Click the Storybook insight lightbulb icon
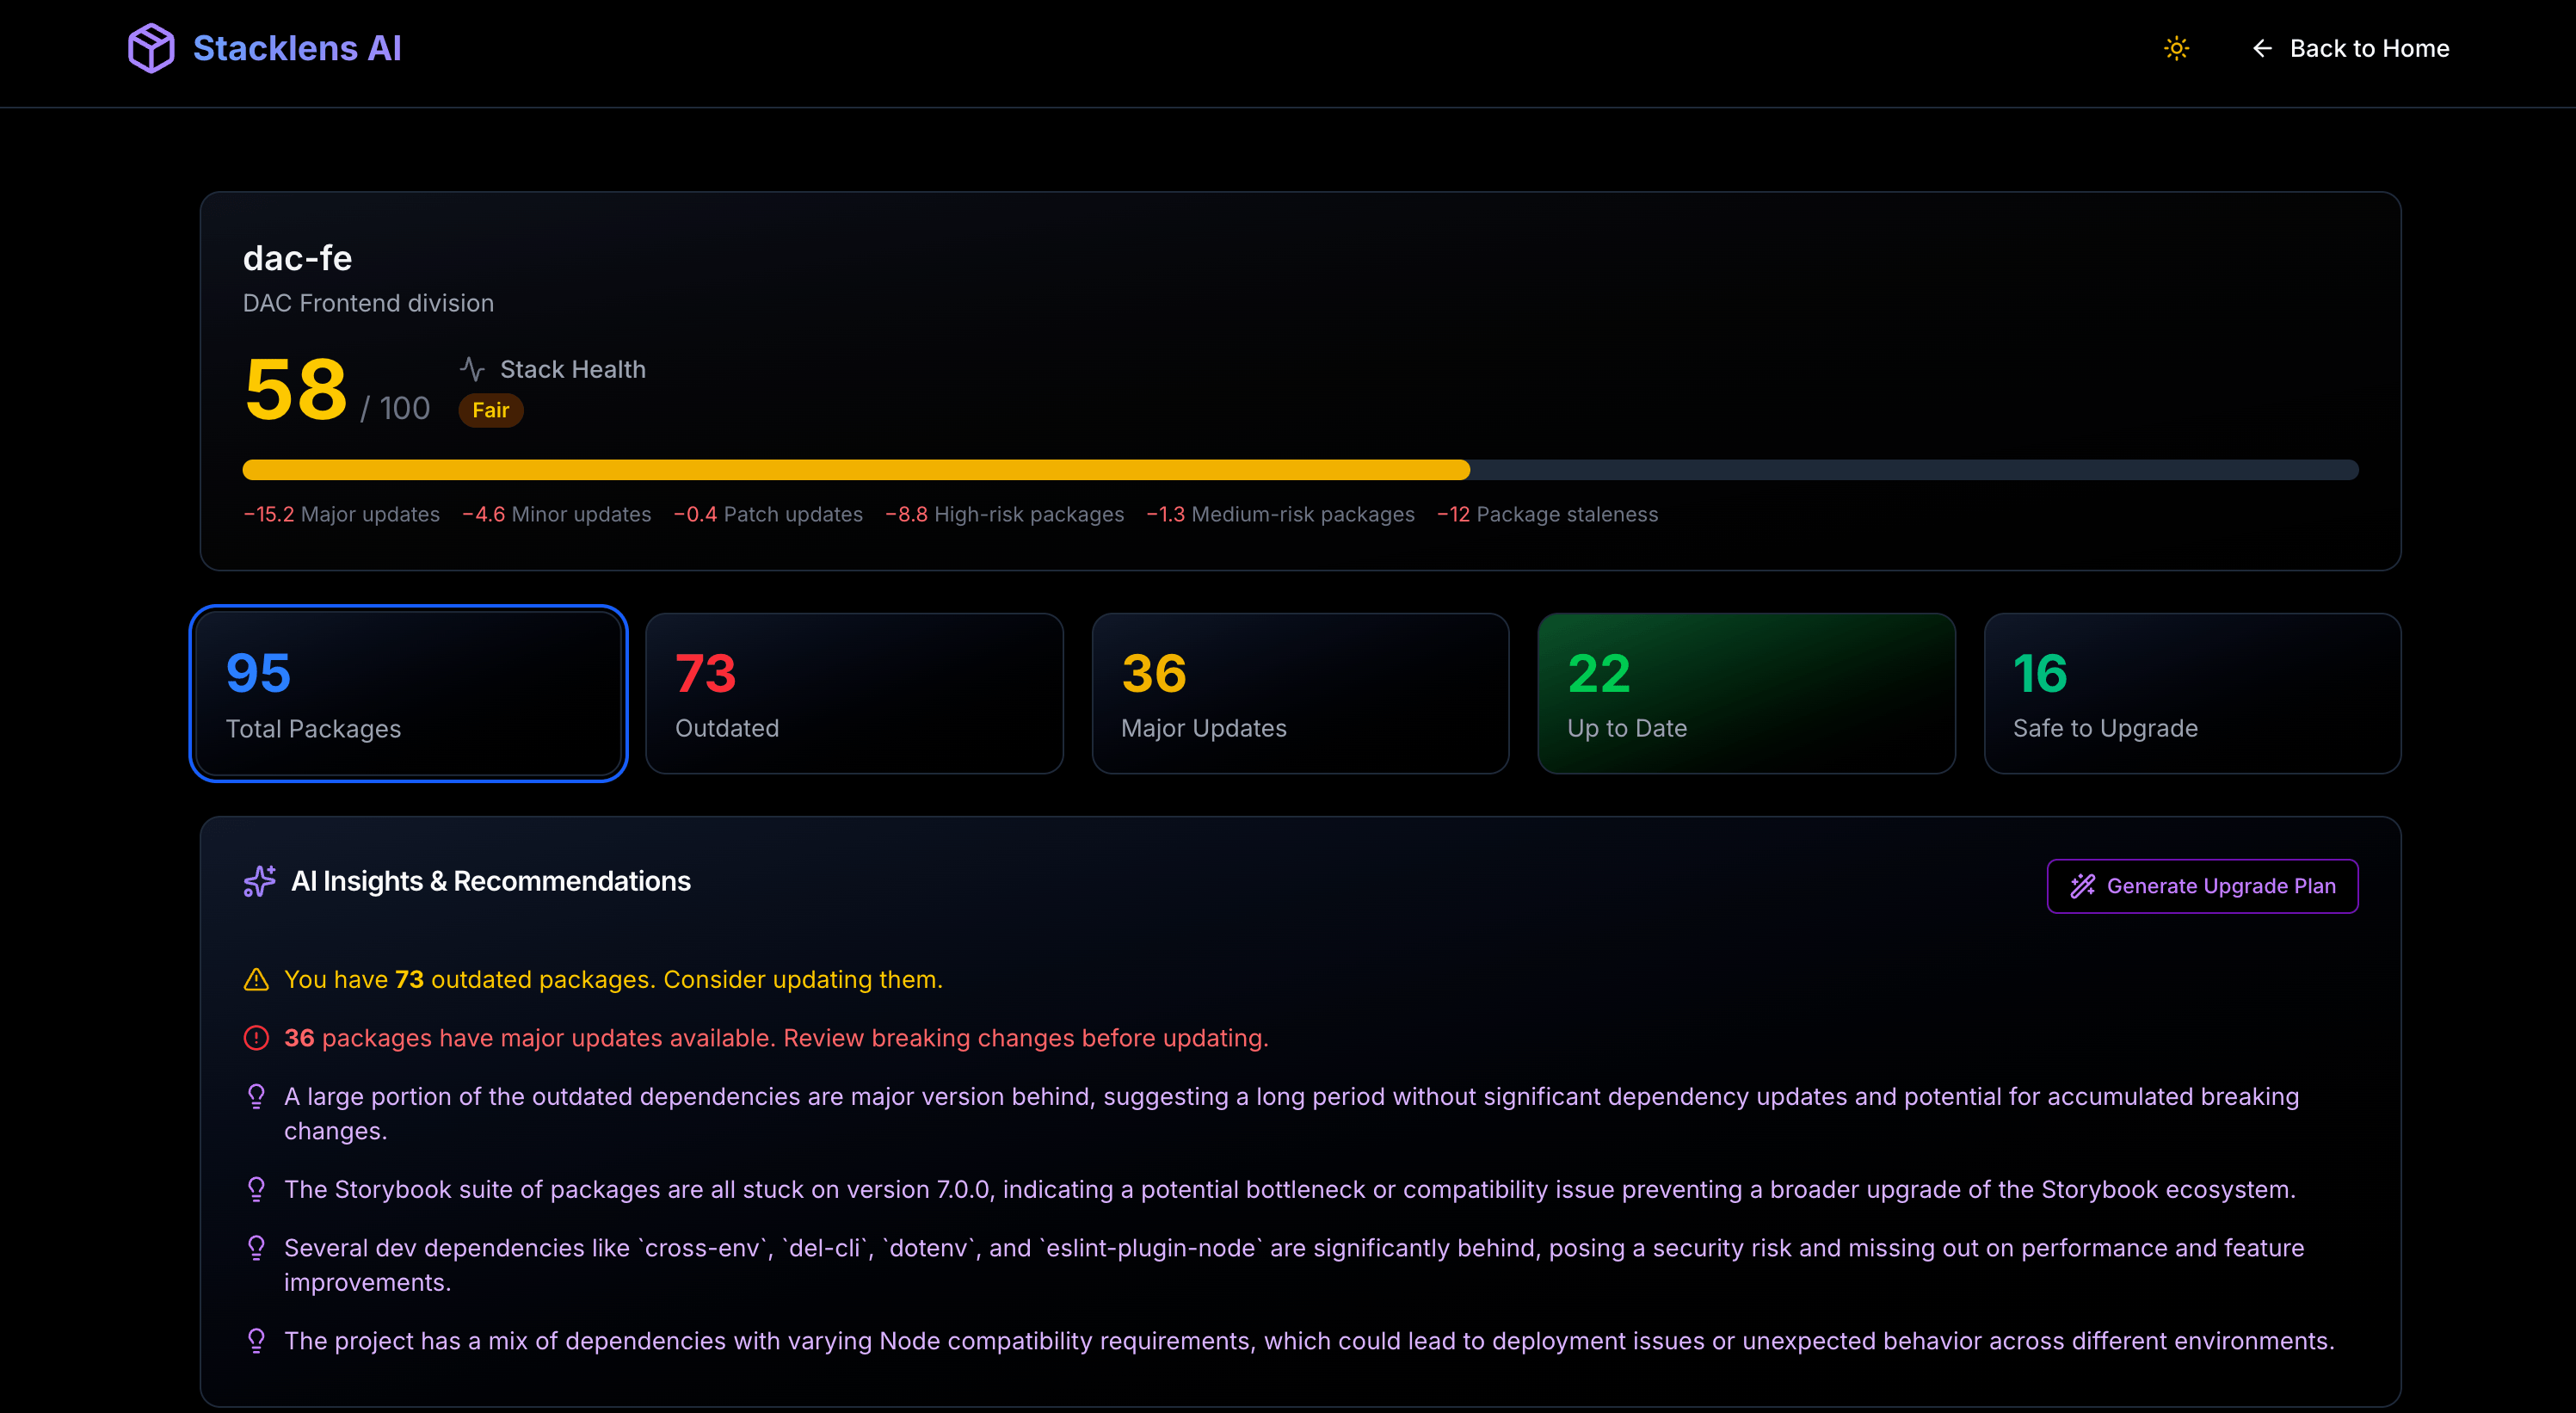 tap(256, 1189)
